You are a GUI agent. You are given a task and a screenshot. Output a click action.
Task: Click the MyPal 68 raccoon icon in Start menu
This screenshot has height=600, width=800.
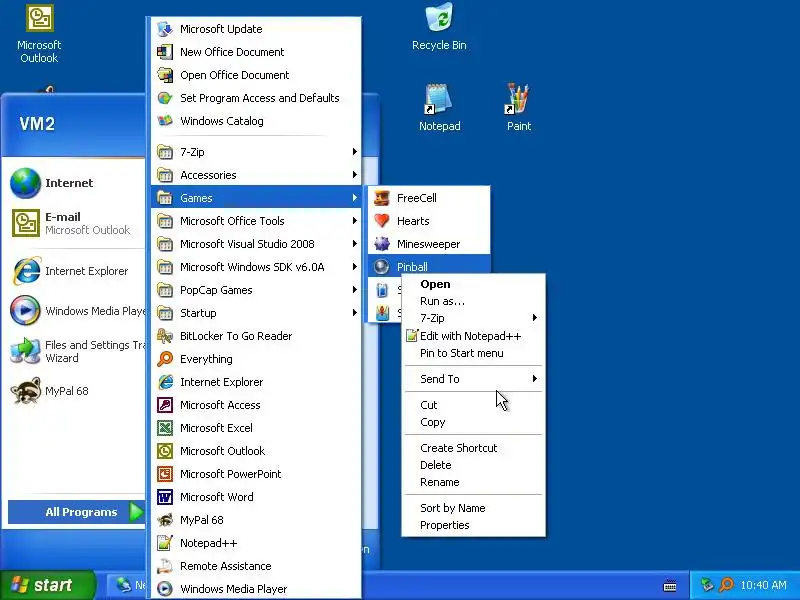[x=26, y=391]
